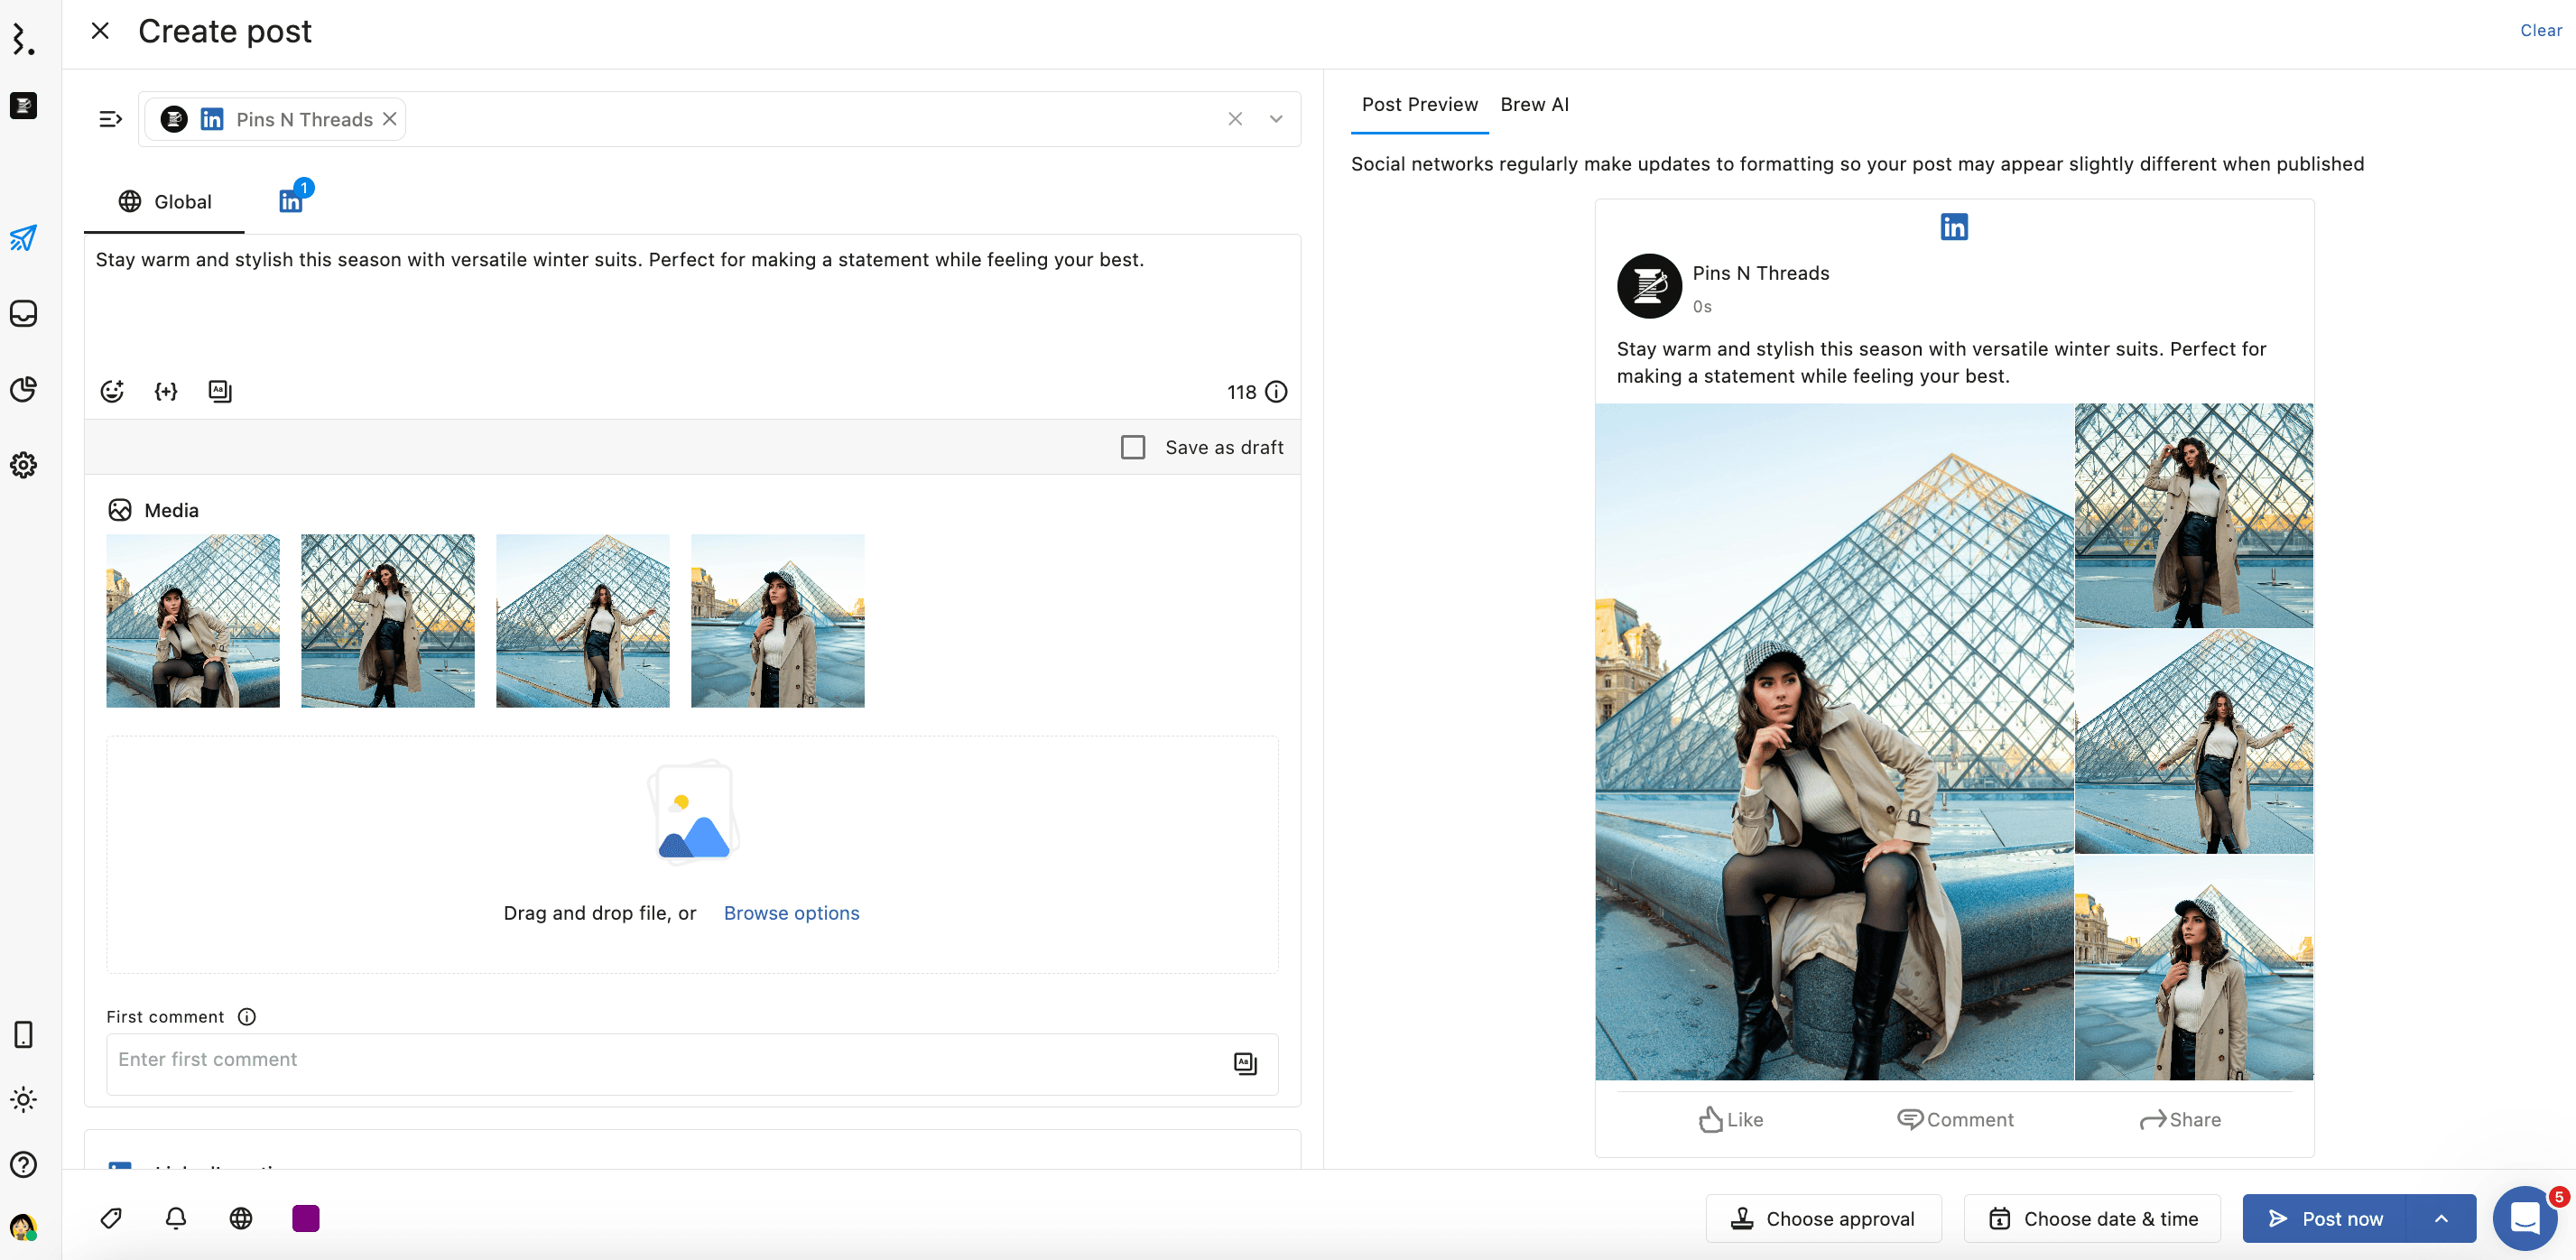Screen dimensions: 2576x1260
Task: Open the analytics pie chart sidebar icon
Action: tap(23, 389)
